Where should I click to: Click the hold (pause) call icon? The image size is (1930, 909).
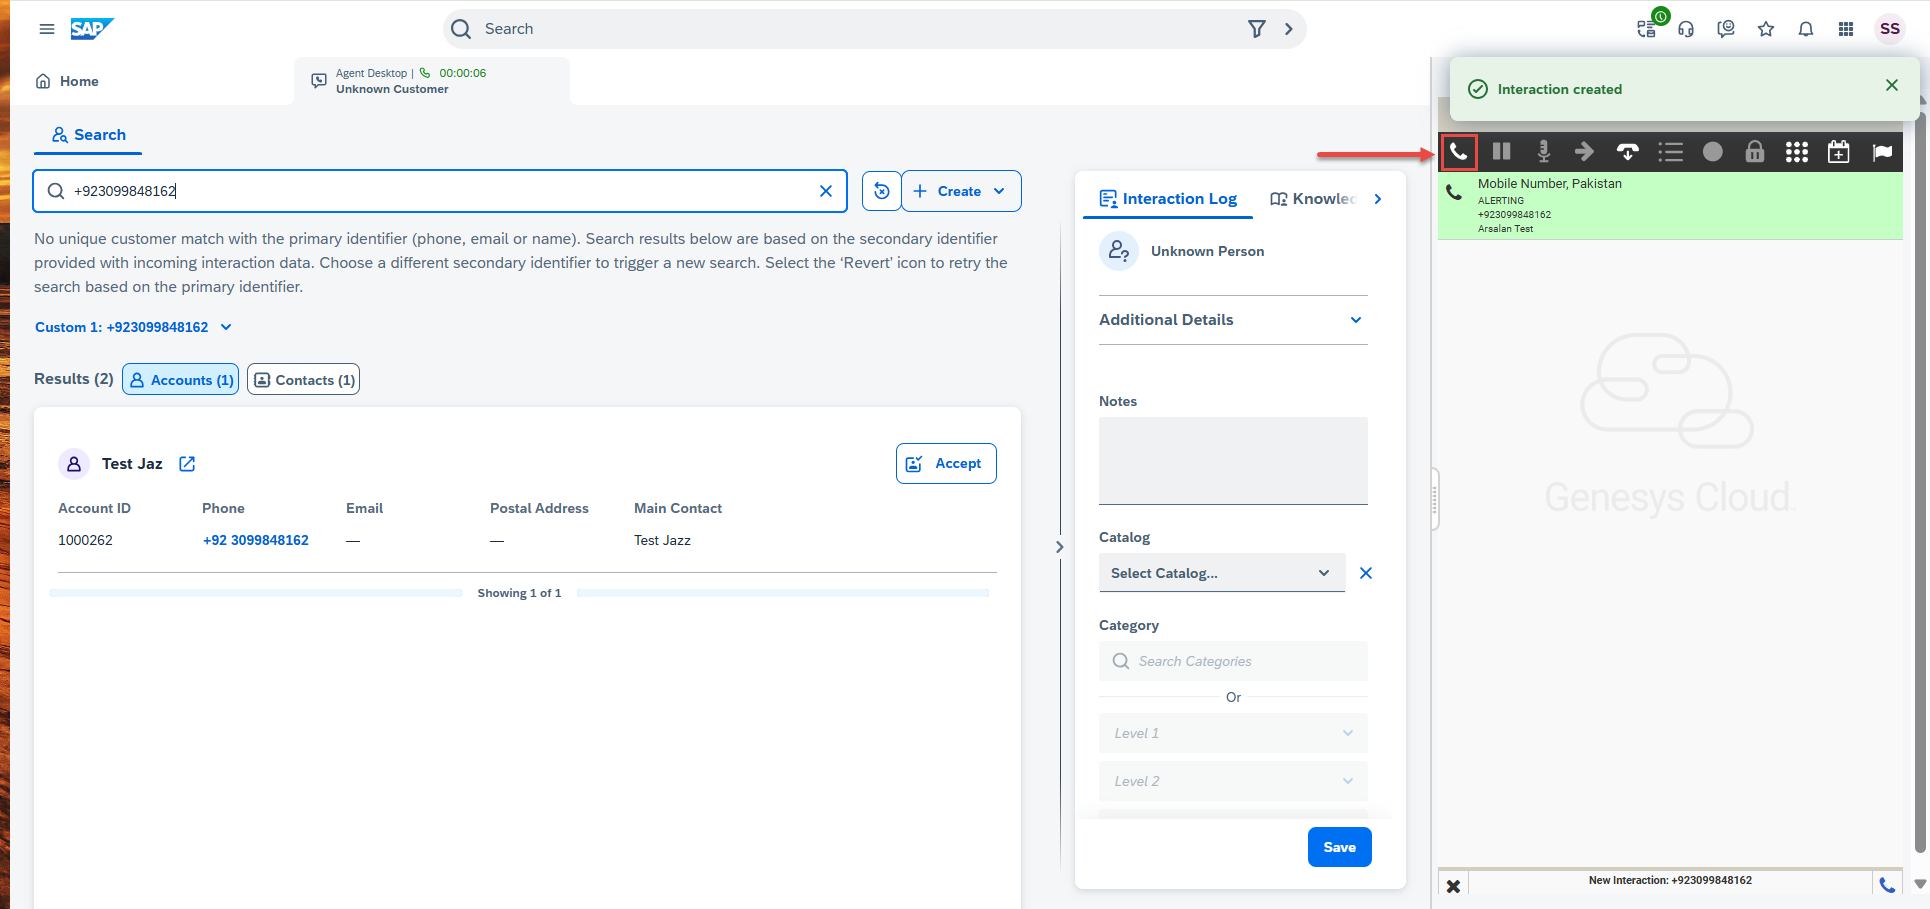[x=1501, y=152]
